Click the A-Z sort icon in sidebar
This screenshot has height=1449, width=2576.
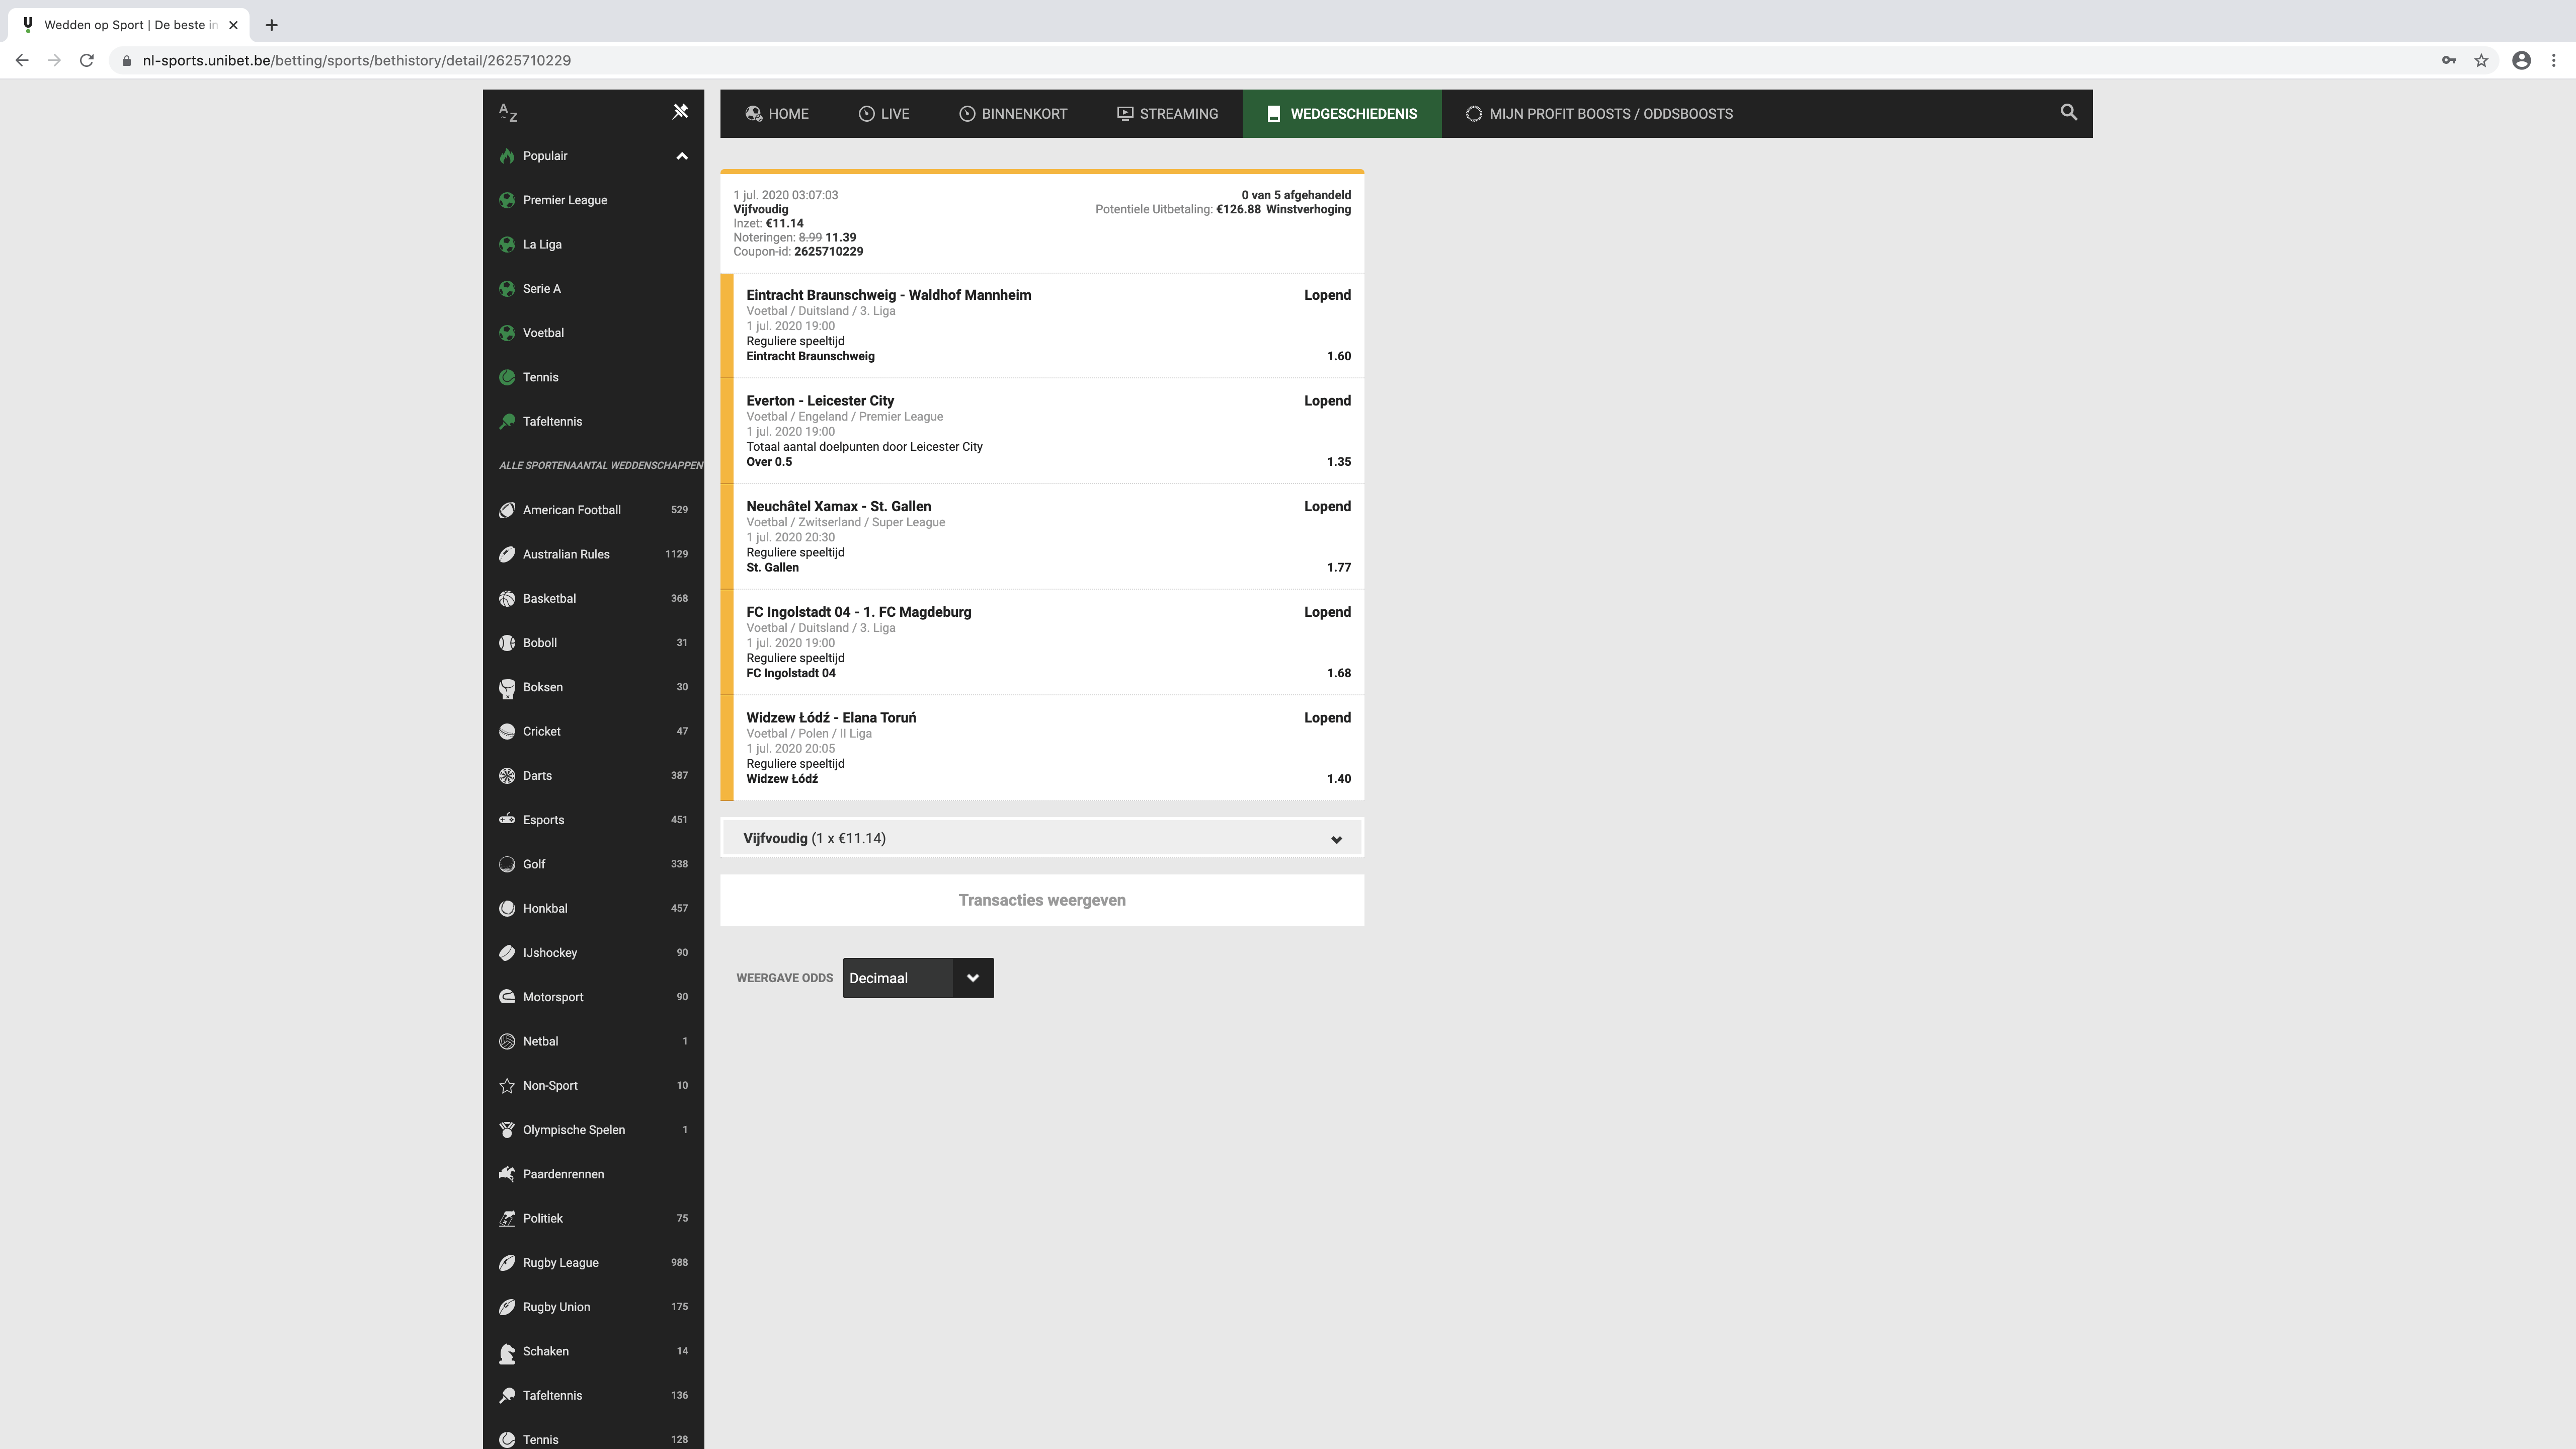(x=508, y=113)
